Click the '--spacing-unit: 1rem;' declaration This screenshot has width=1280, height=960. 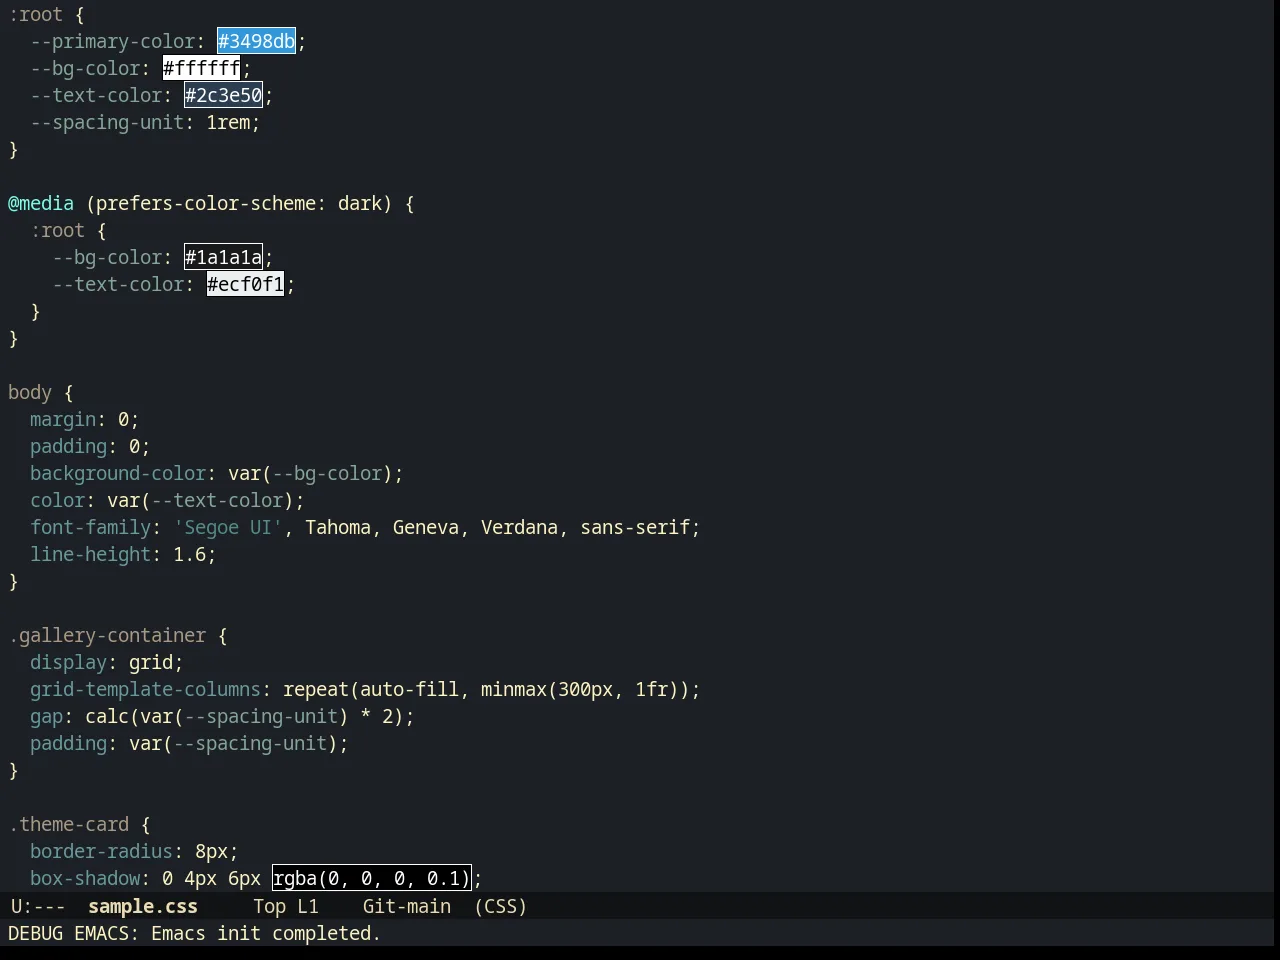pyautogui.click(x=145, y=122)
